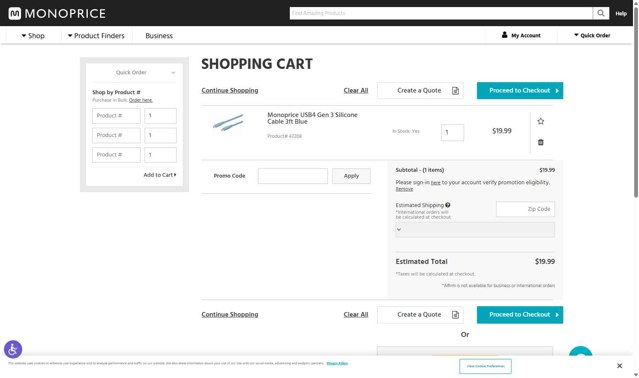Click the second quick order quantity field
Screen dimensions: 639x378
click(160, 135)
